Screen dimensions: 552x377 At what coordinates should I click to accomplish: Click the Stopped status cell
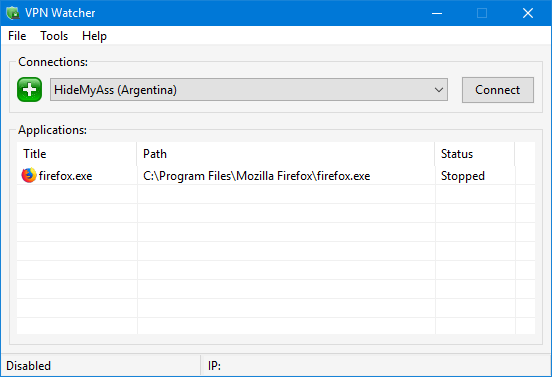coord(463,176)
